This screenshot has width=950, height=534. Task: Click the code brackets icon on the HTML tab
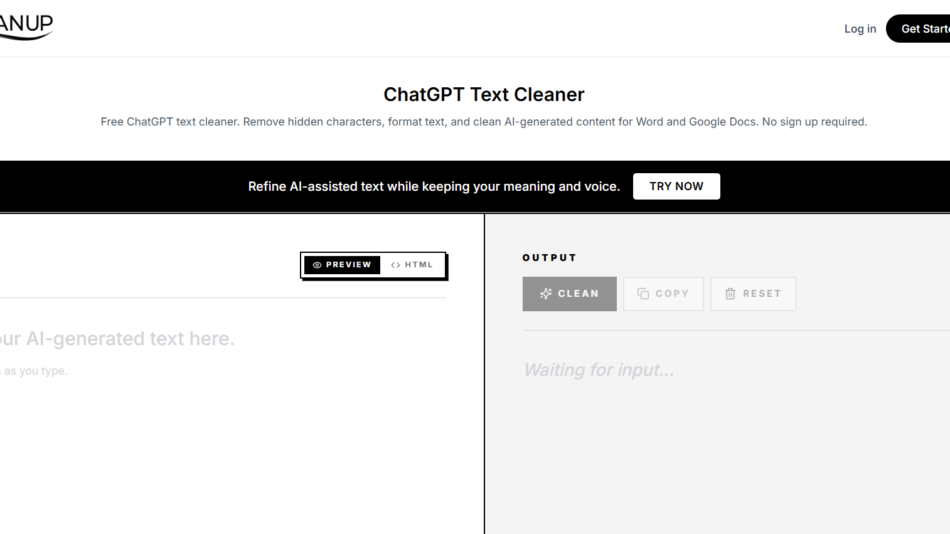396,265
